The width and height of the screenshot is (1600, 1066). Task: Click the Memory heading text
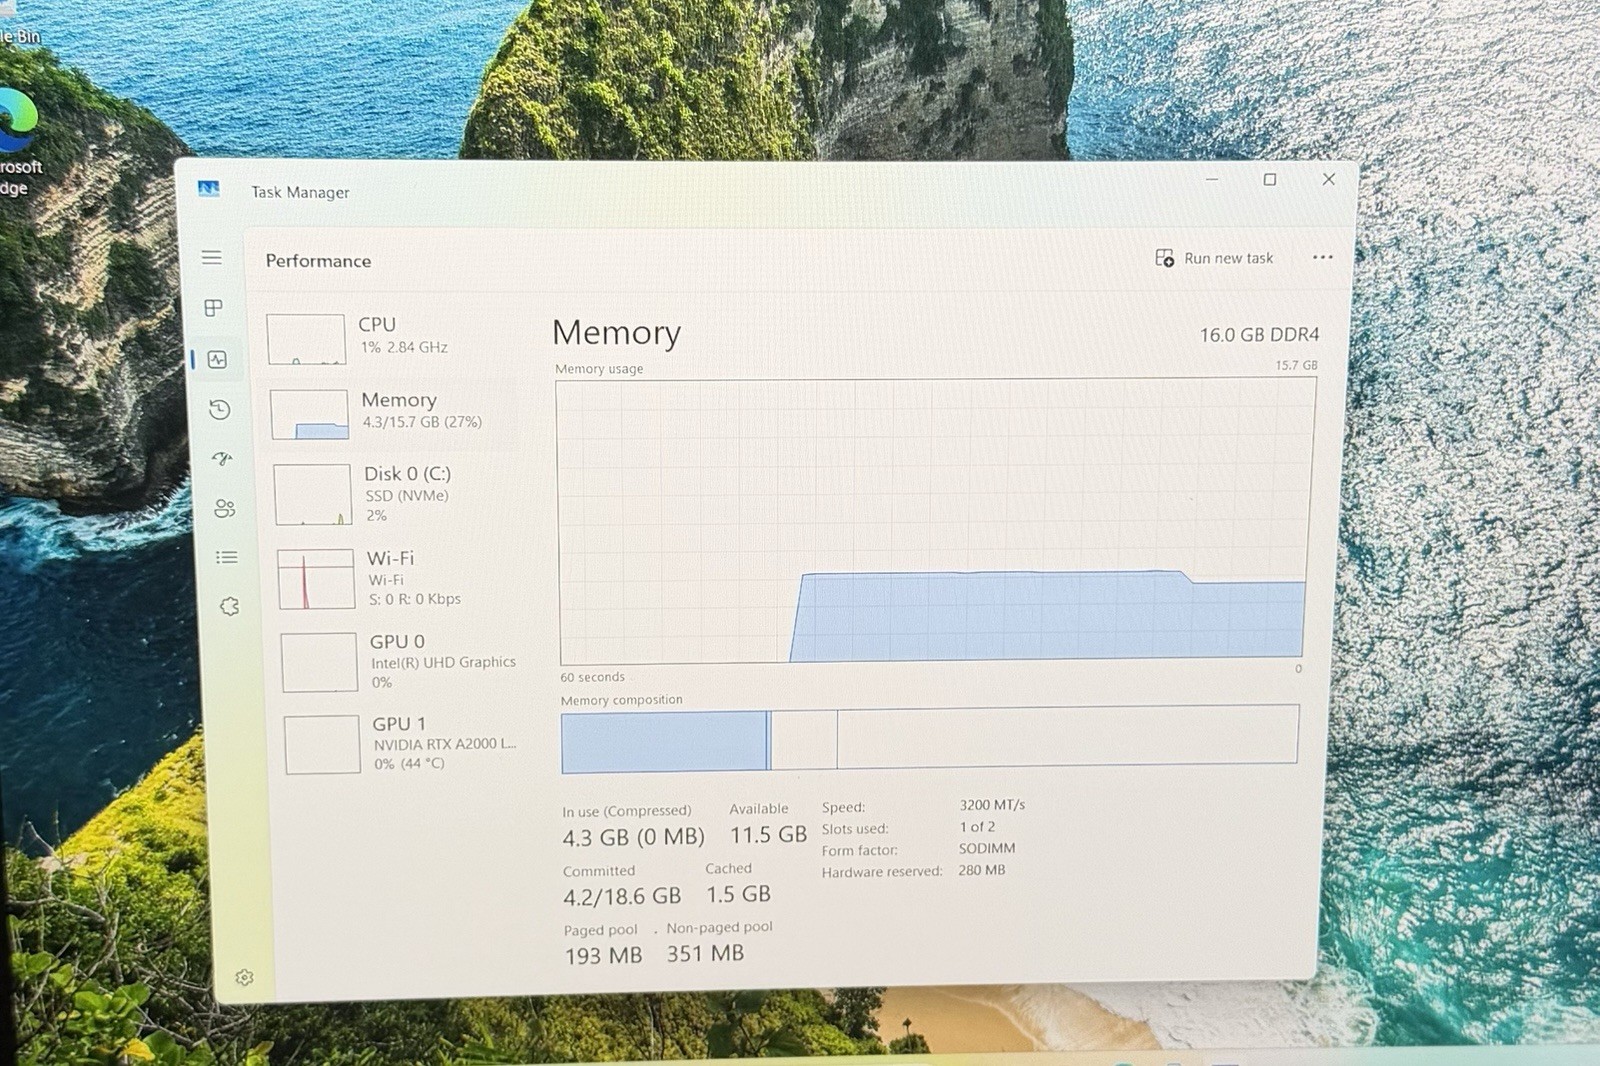point(616,333)
